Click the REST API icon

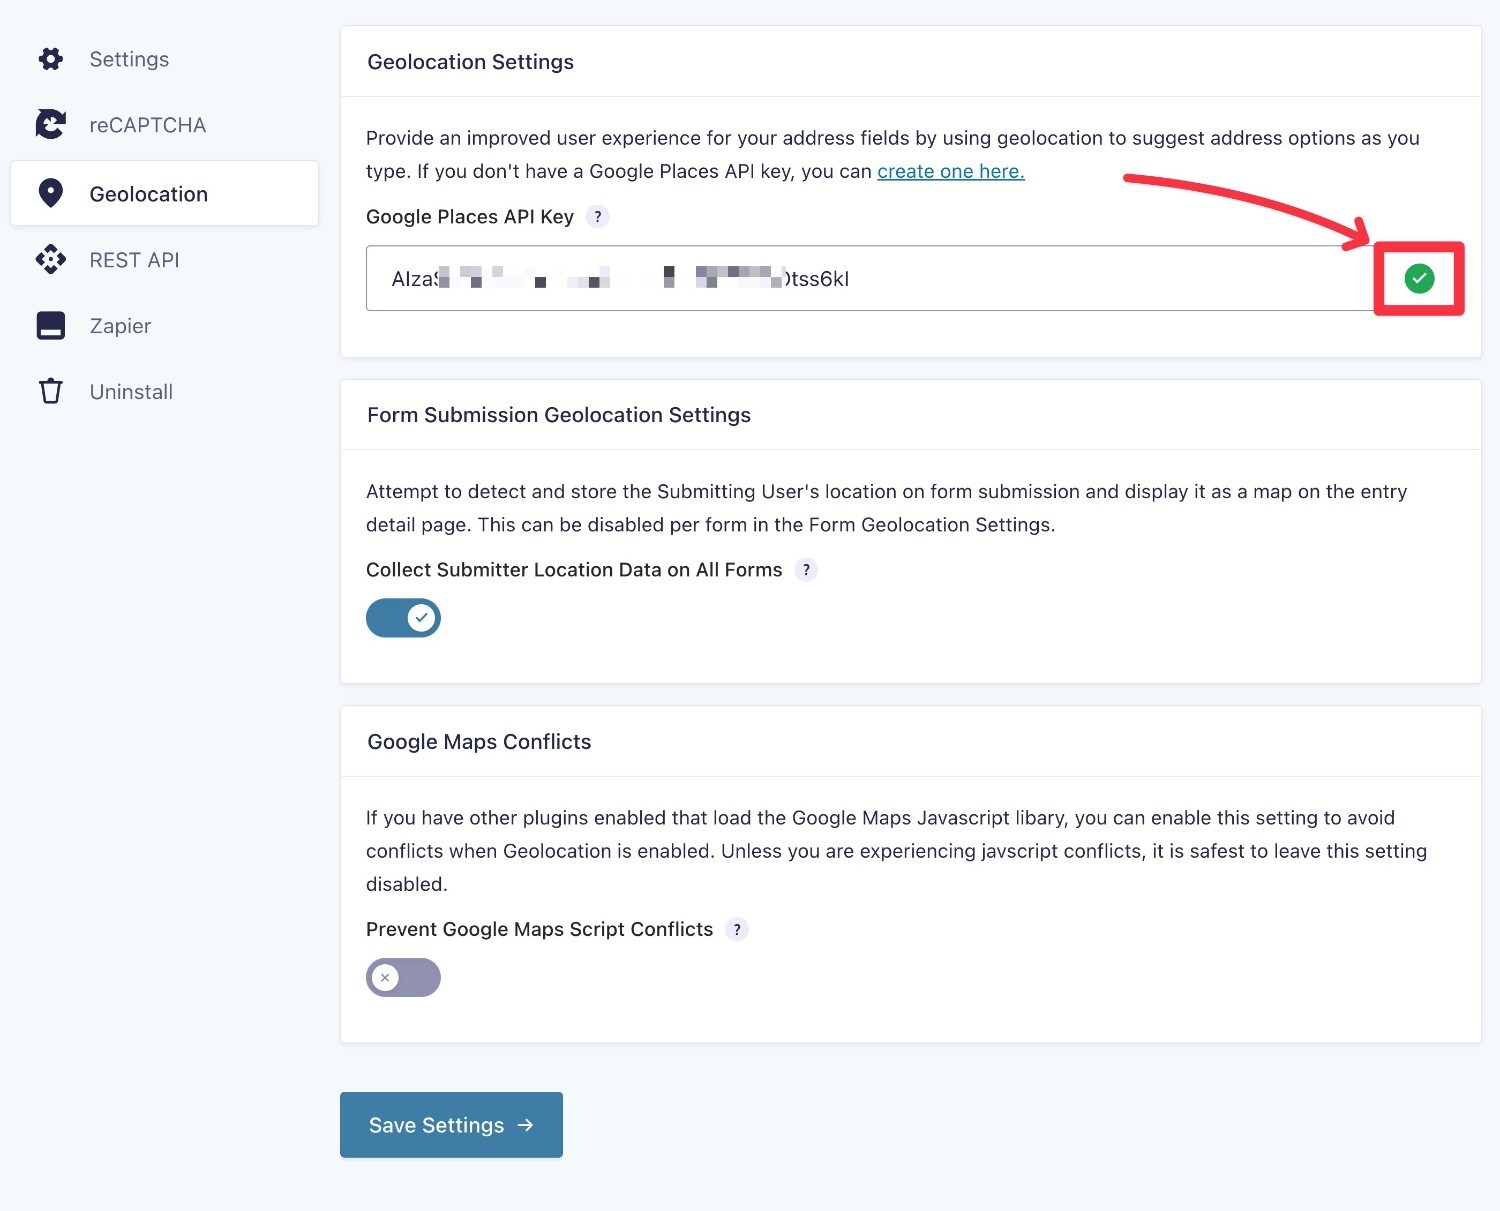click(50, 260)
